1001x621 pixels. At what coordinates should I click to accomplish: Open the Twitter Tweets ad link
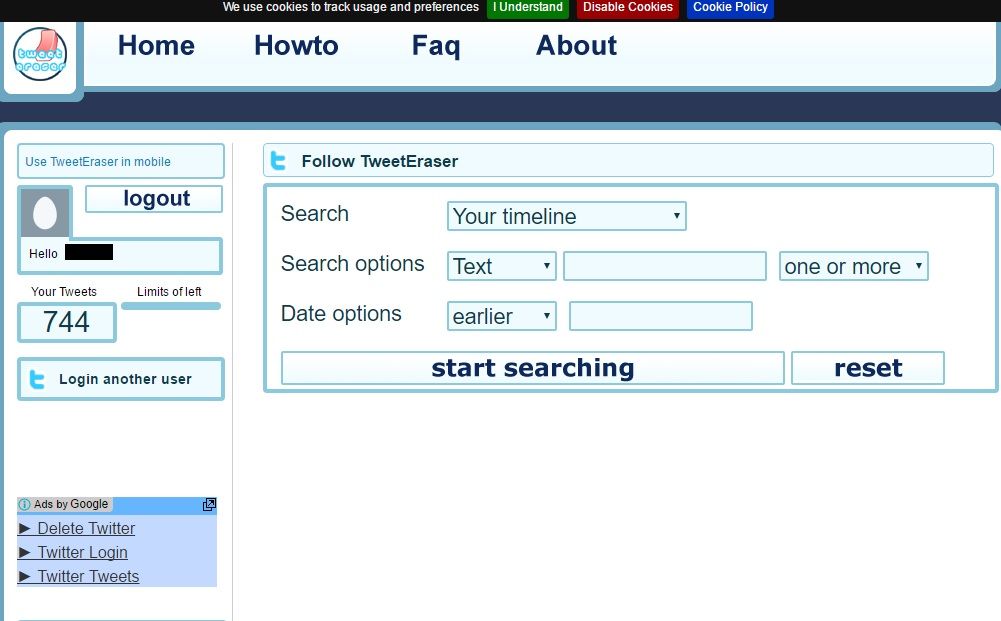pos(88,576)
